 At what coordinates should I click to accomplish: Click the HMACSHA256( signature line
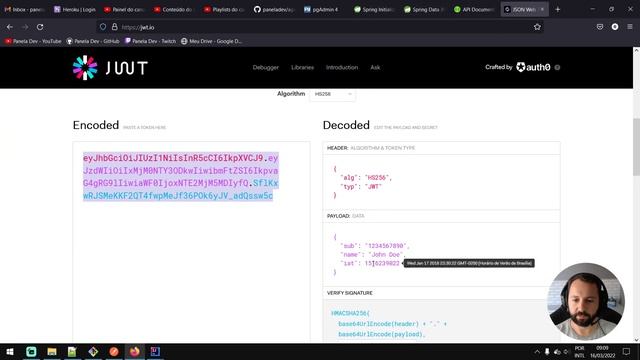tap(350, 313)
